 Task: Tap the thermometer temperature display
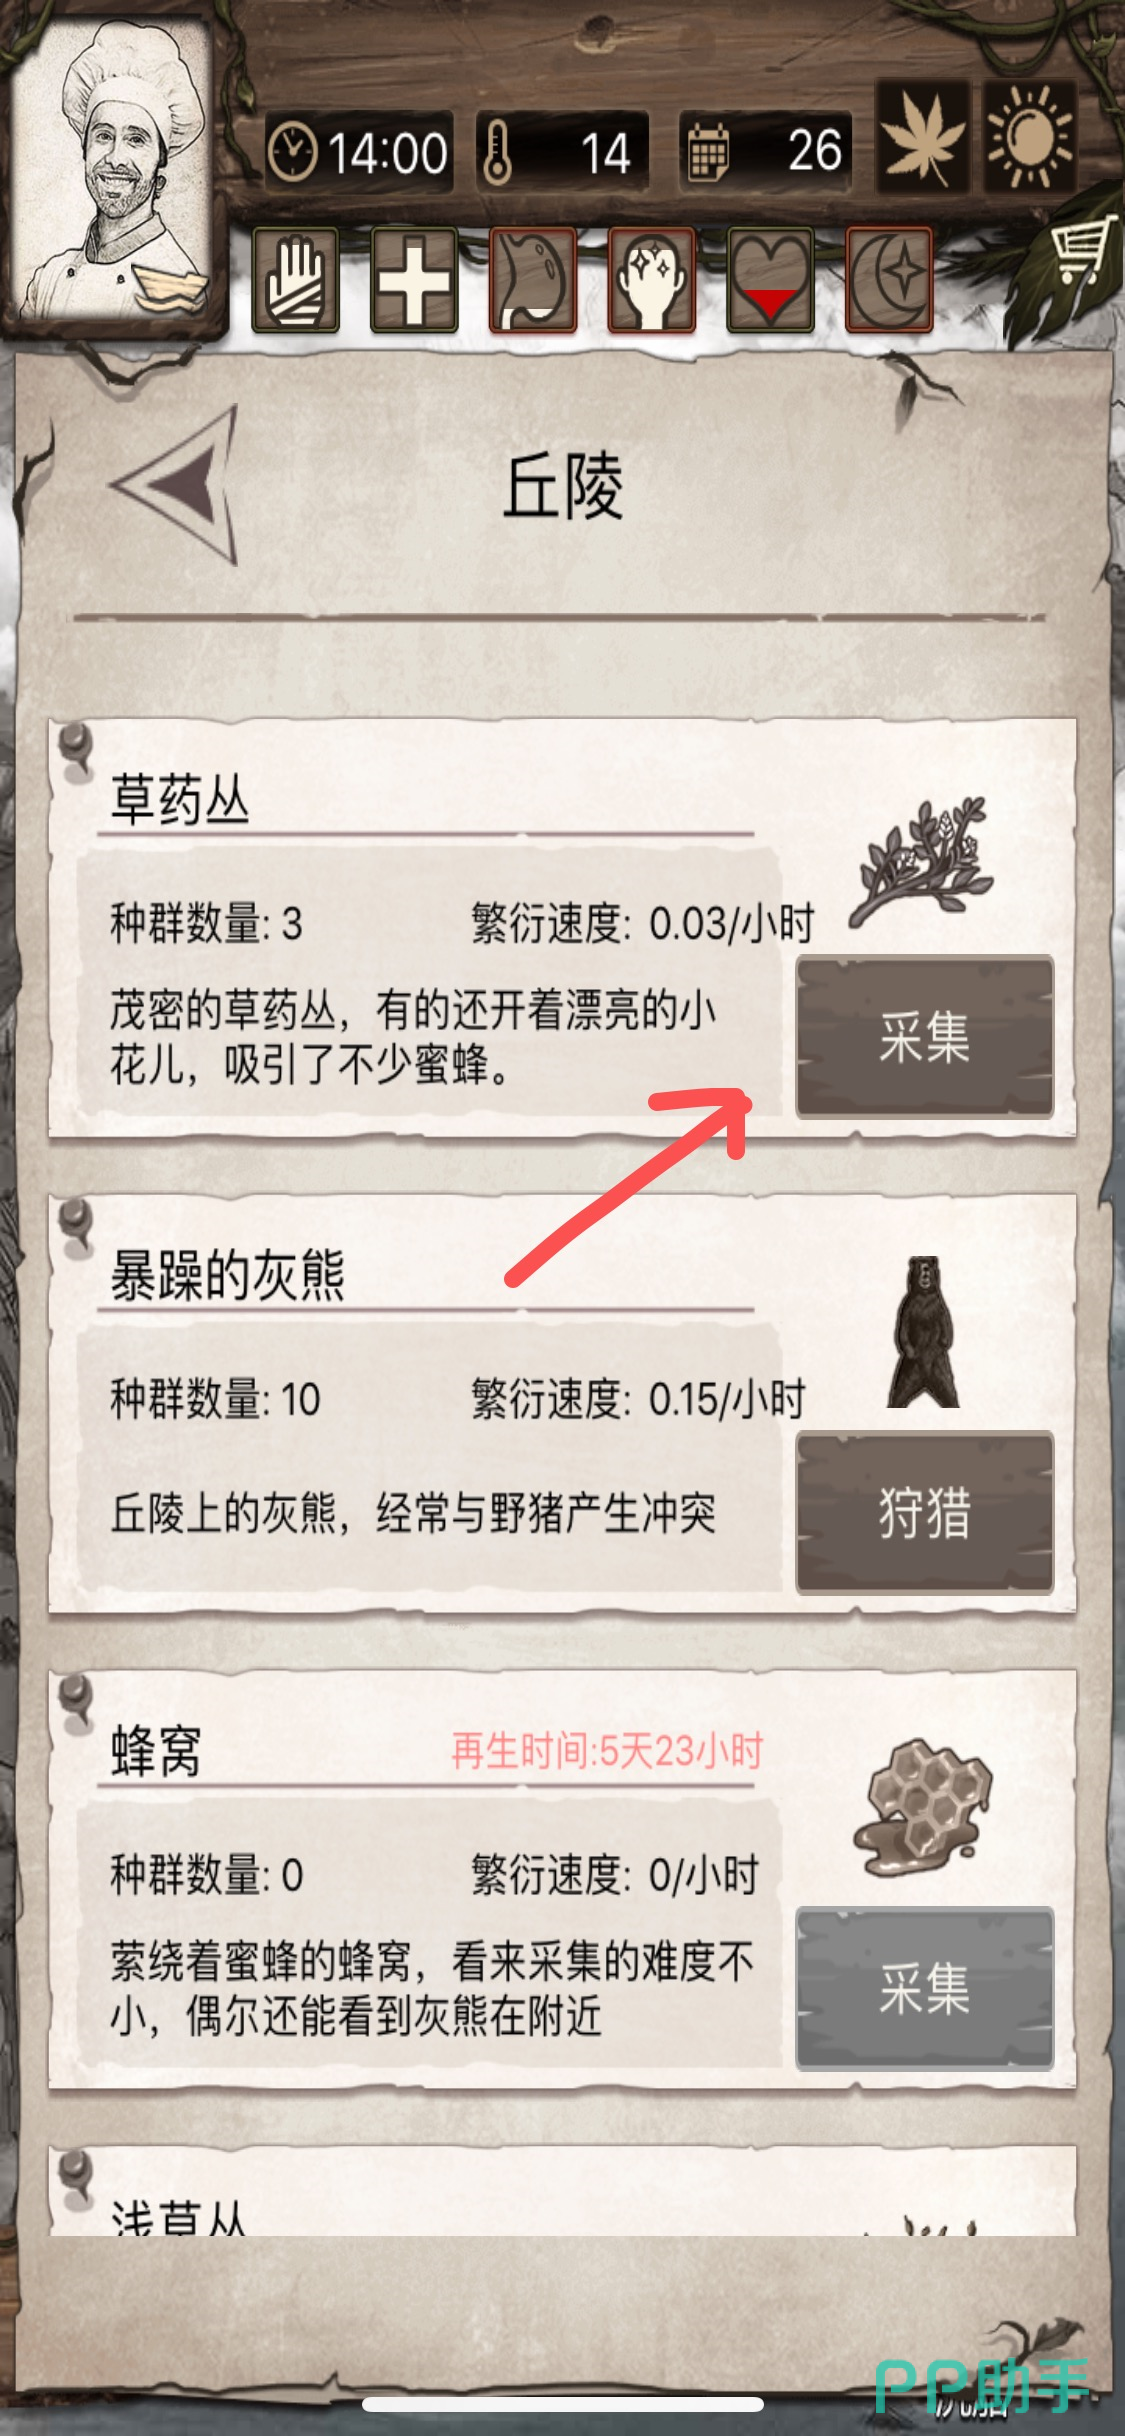562,153
